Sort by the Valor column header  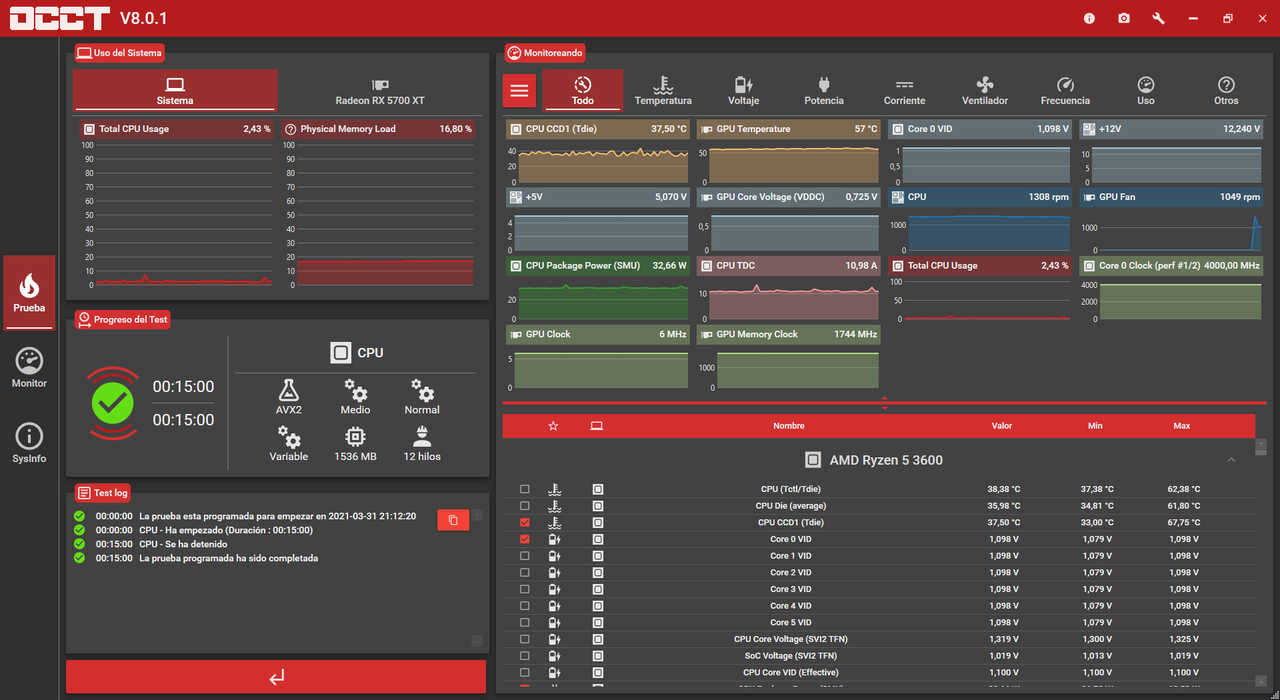pyautogui.click(x=1002, y=426)
